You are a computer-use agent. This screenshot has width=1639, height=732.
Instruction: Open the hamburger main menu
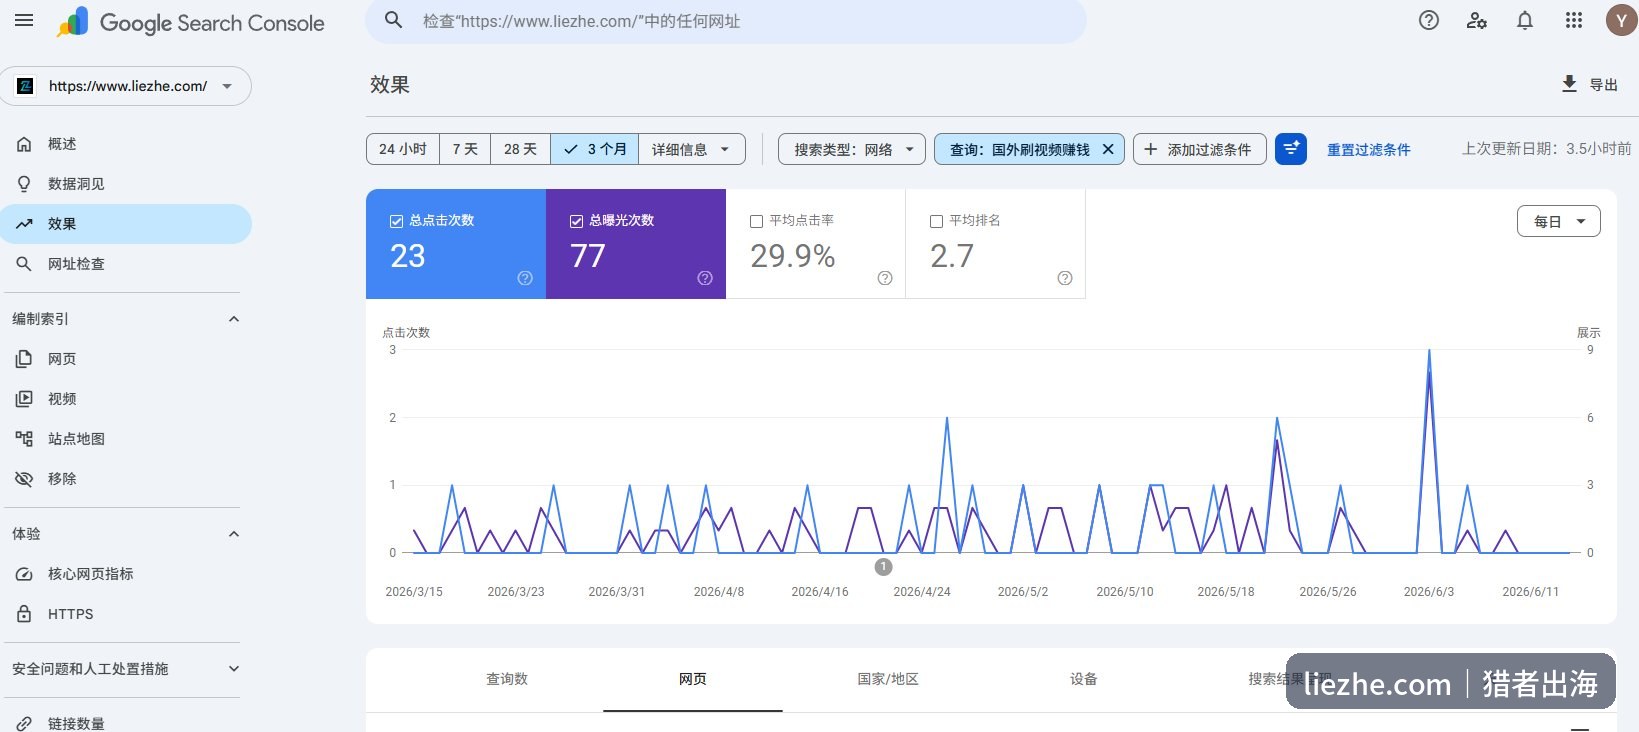24,20
